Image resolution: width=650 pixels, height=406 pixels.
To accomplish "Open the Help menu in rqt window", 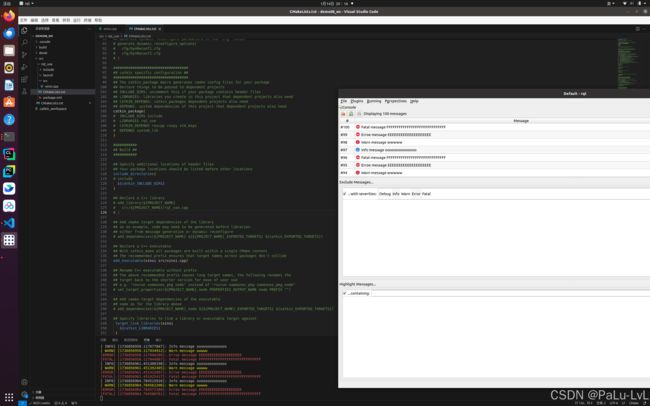I will point(414,101).
